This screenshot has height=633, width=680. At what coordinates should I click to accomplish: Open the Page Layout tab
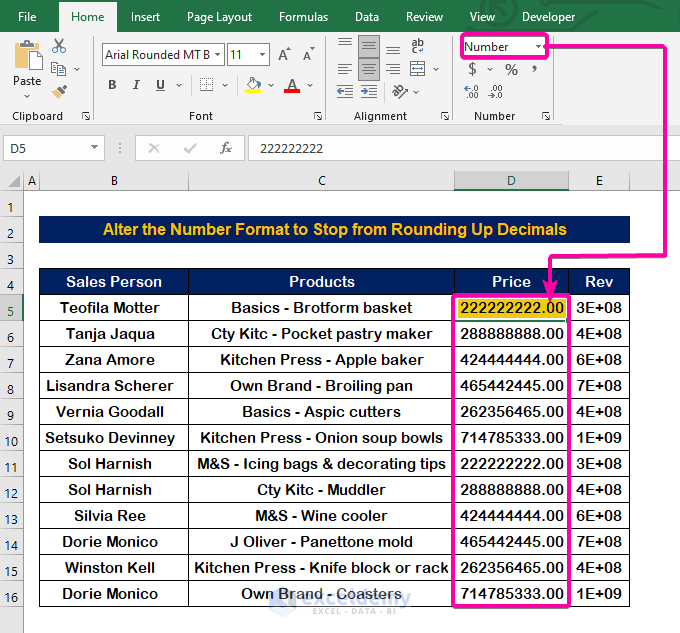pos(219,17)
